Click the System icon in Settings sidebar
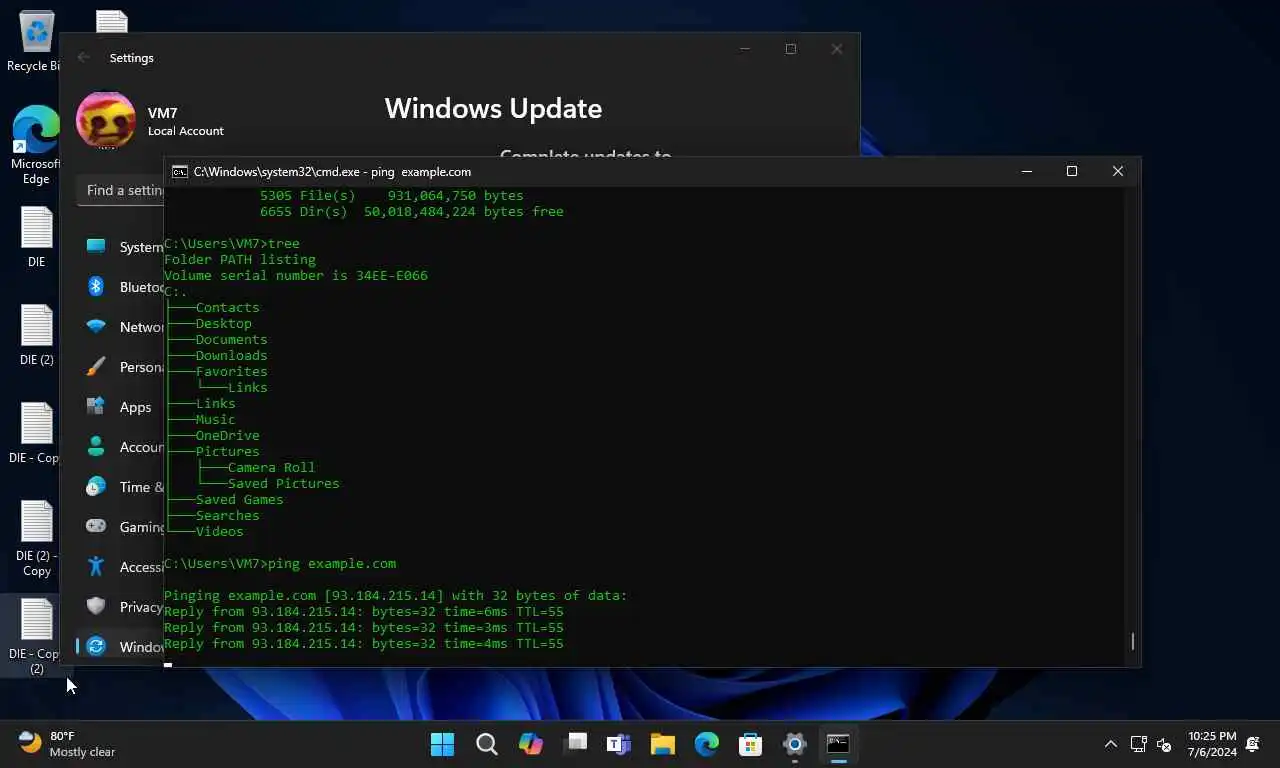 pyautogui.click(x=96, y=247)
